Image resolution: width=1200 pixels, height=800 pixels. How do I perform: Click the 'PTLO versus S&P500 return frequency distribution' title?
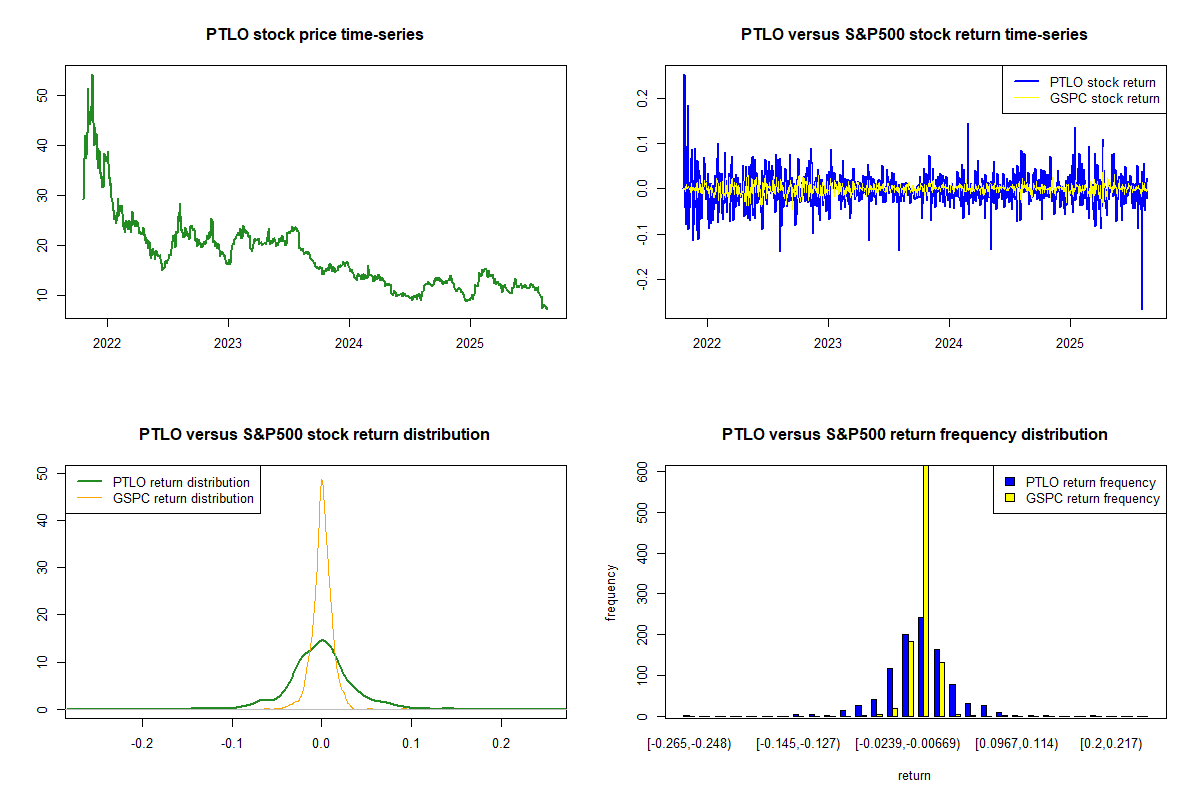914,435
